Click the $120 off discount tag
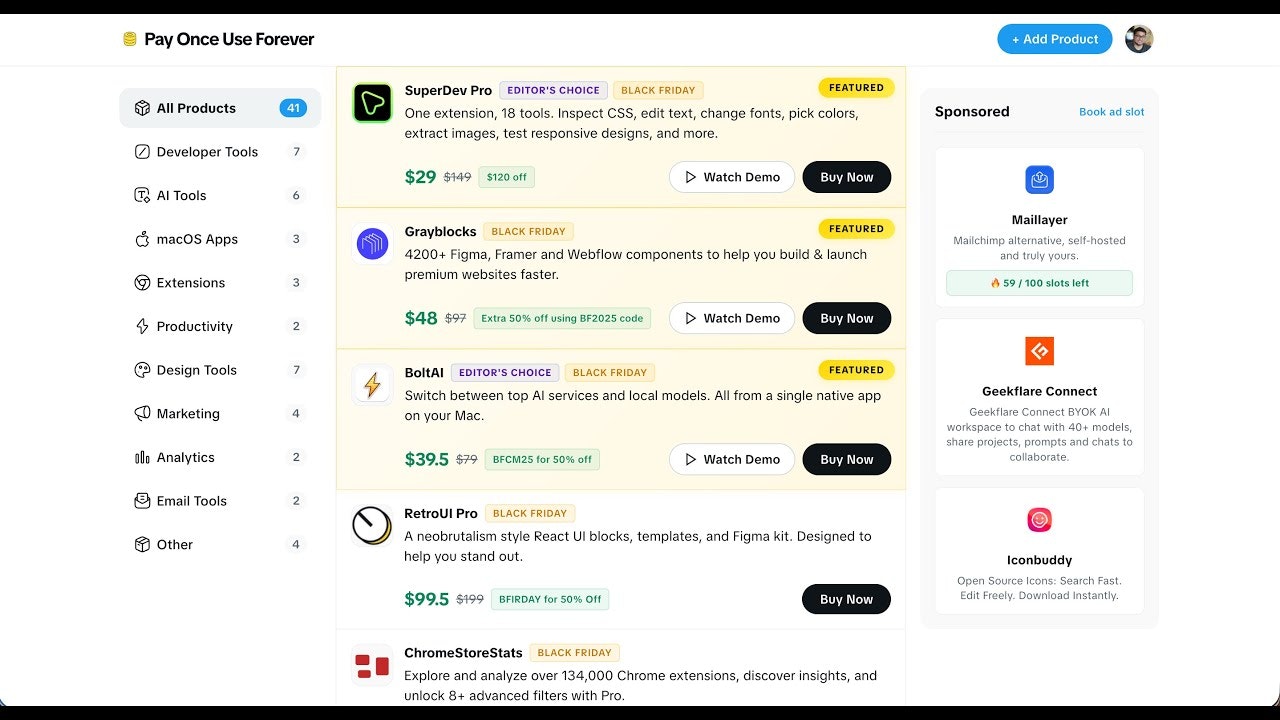This screenshot has height=720, width=1280. click(506, 177)
